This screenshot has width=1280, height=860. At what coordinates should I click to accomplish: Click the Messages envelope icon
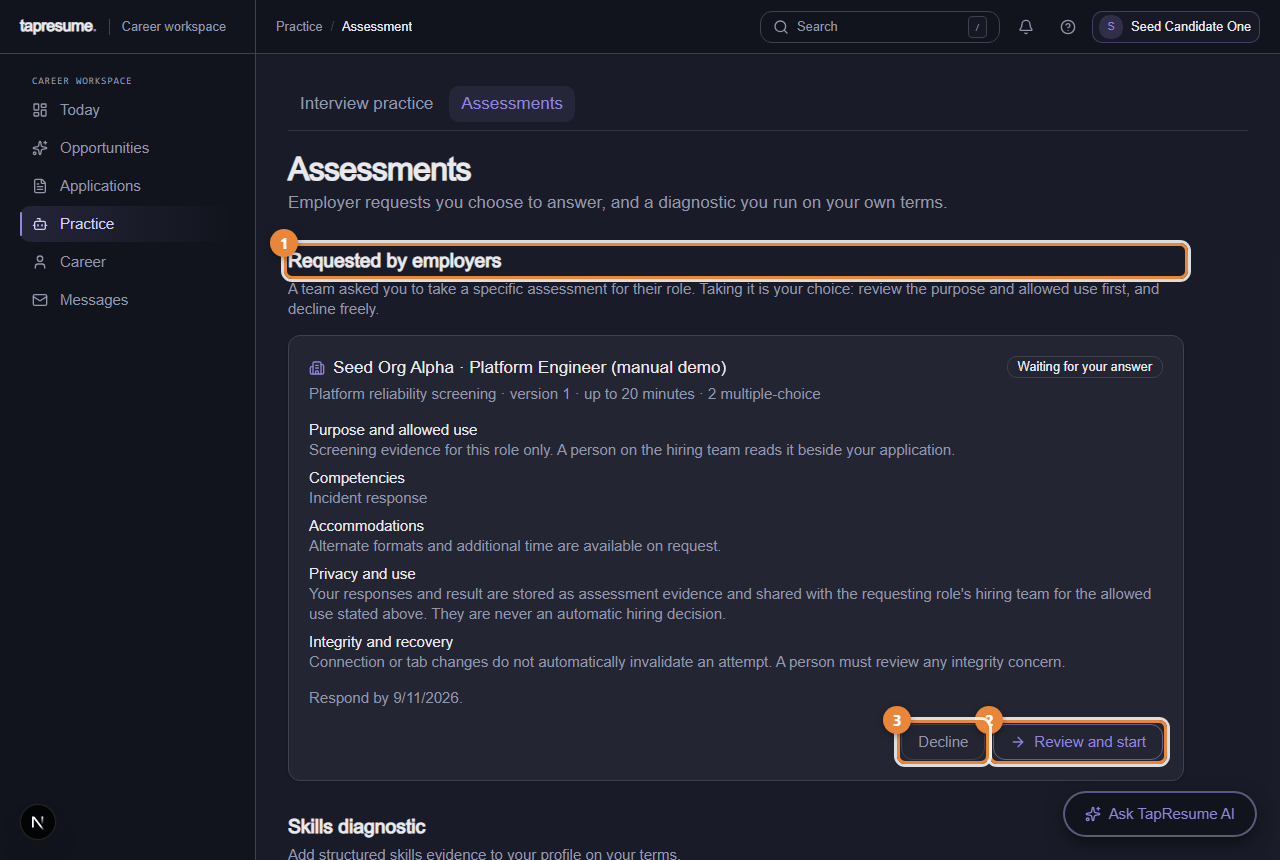click(40, 300)
